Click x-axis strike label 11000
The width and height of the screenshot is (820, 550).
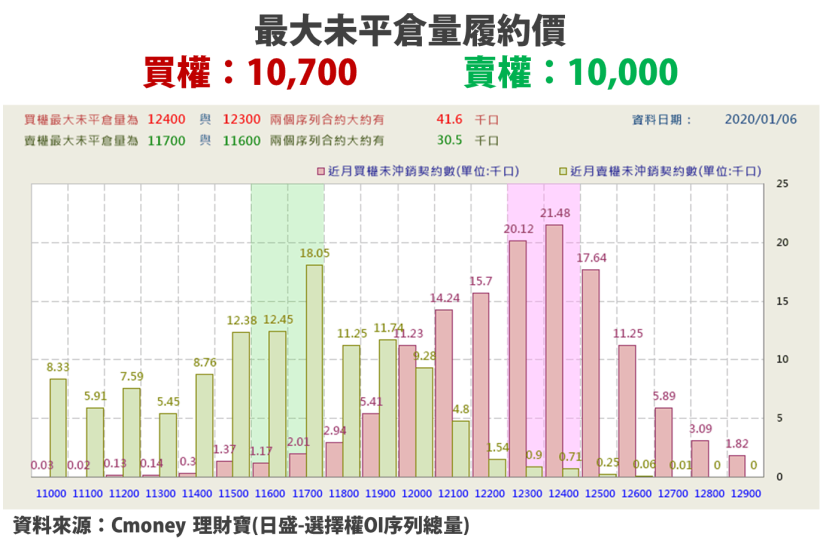pyautogui.click(x=51, y=494)
